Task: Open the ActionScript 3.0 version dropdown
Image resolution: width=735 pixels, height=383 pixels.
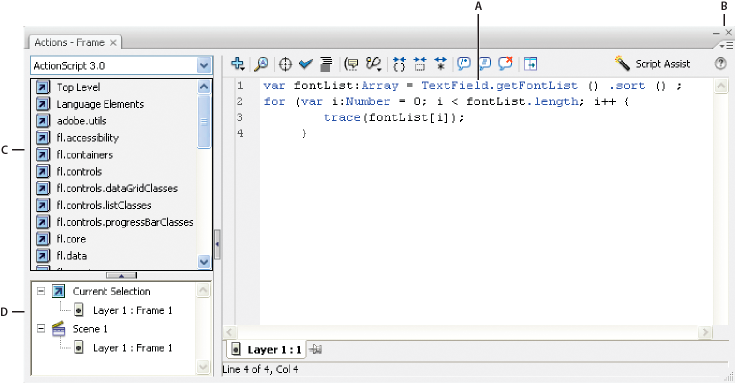Action: coord(122,66)
